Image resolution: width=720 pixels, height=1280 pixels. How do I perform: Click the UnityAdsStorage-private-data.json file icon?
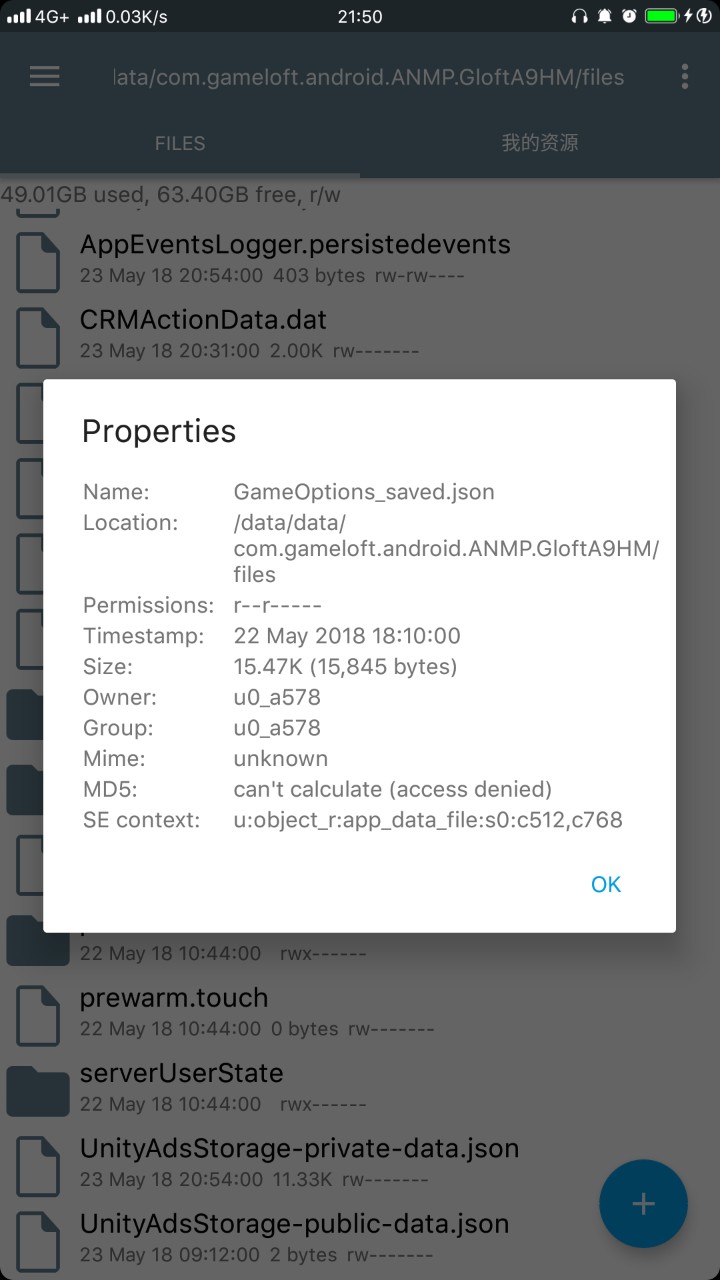pyautogui.click(x=38, y=1164)
